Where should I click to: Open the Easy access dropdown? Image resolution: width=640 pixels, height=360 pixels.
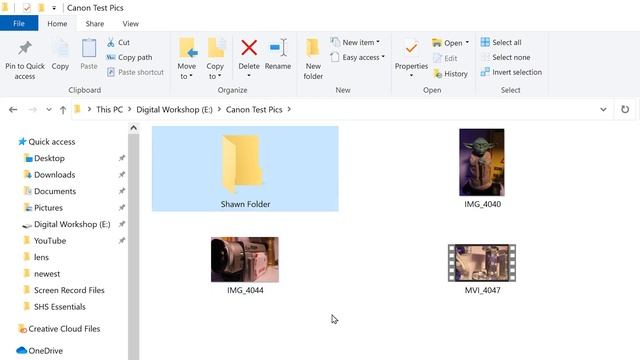(x=358, y=57)
